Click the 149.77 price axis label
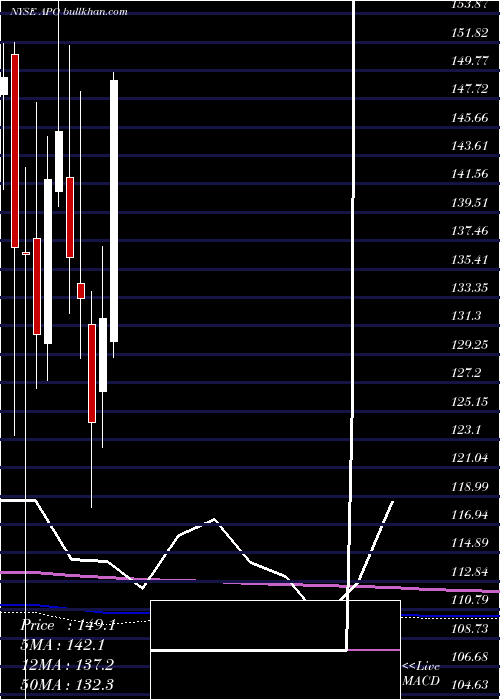 pyautogui.click(x=470, y=62)
